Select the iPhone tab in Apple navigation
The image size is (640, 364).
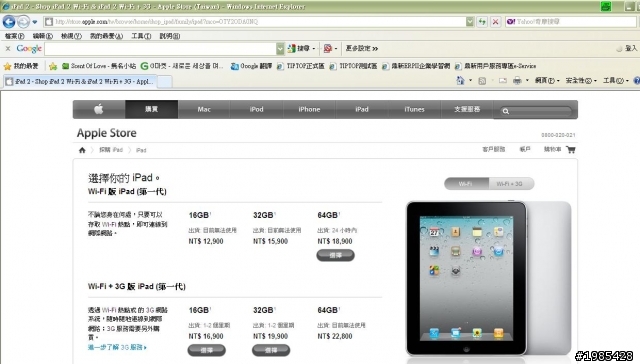[x=309, y=109]
